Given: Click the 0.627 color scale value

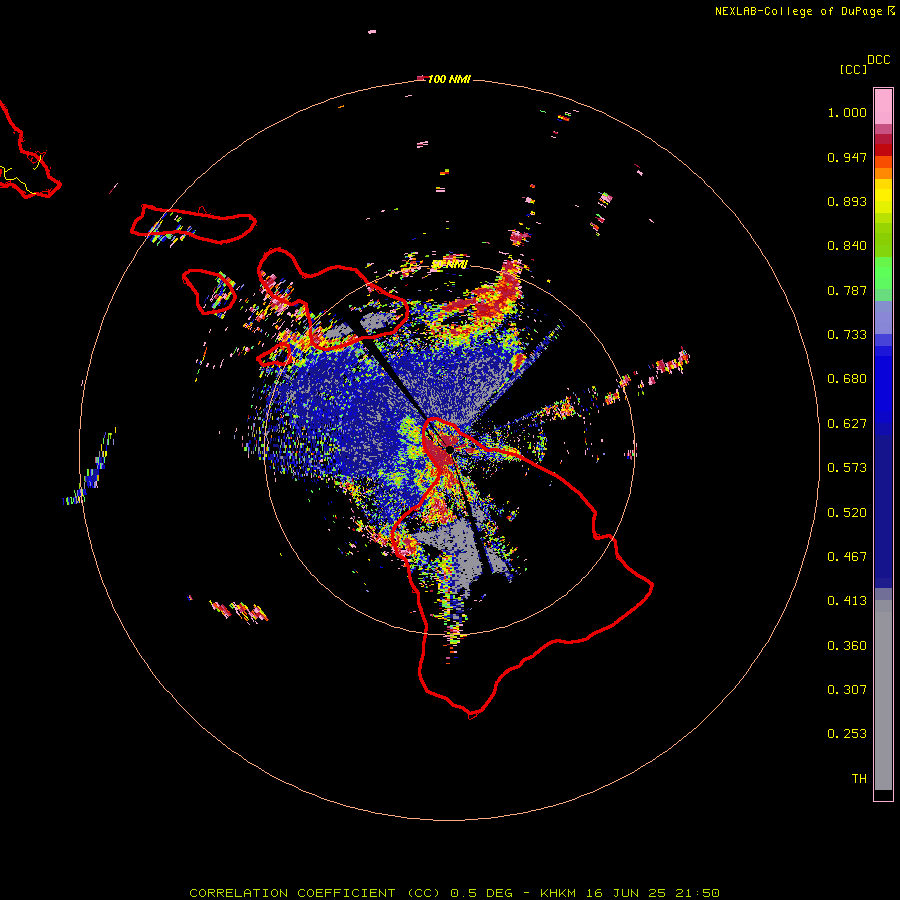Looking at the screenshot, I should tap(847, 424).
